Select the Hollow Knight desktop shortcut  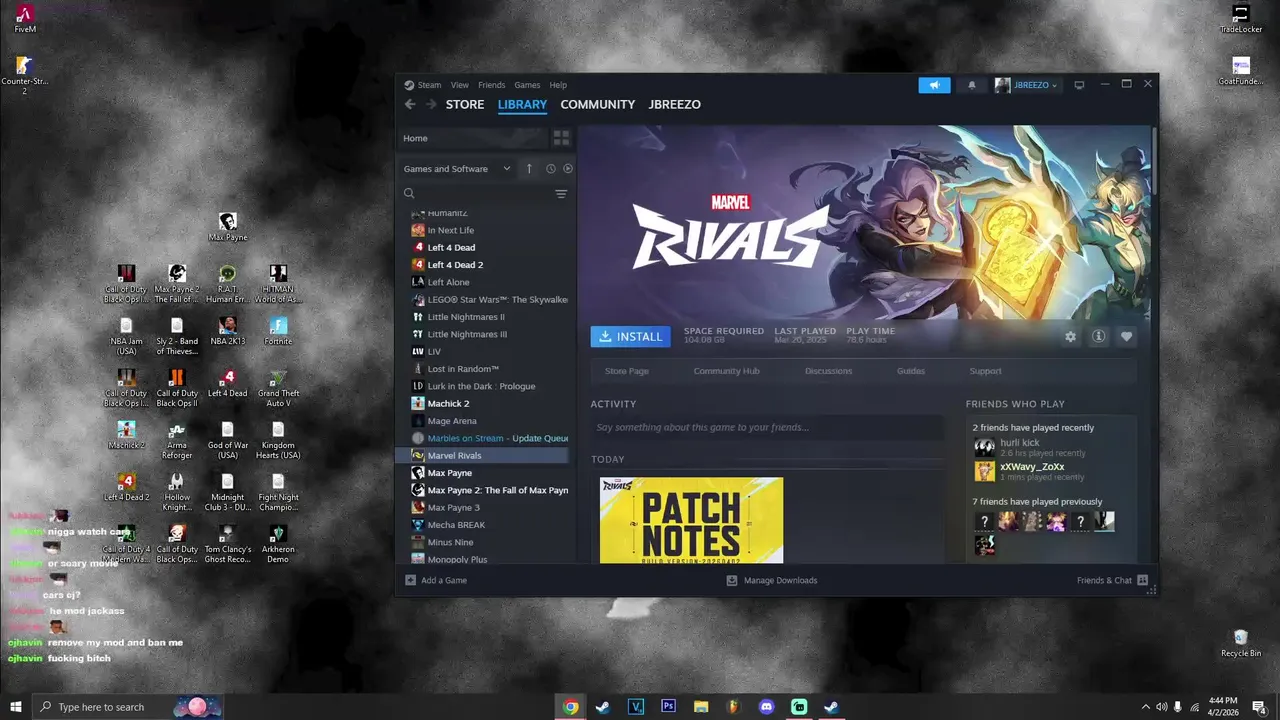177,492
